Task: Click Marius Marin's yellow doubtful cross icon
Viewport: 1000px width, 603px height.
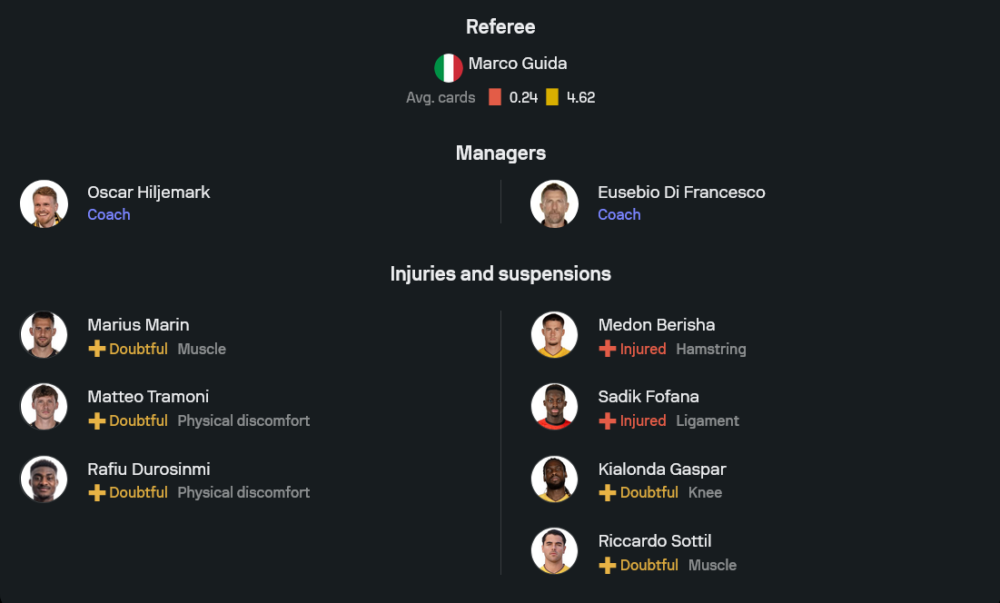Action: [x=97, y=349]
